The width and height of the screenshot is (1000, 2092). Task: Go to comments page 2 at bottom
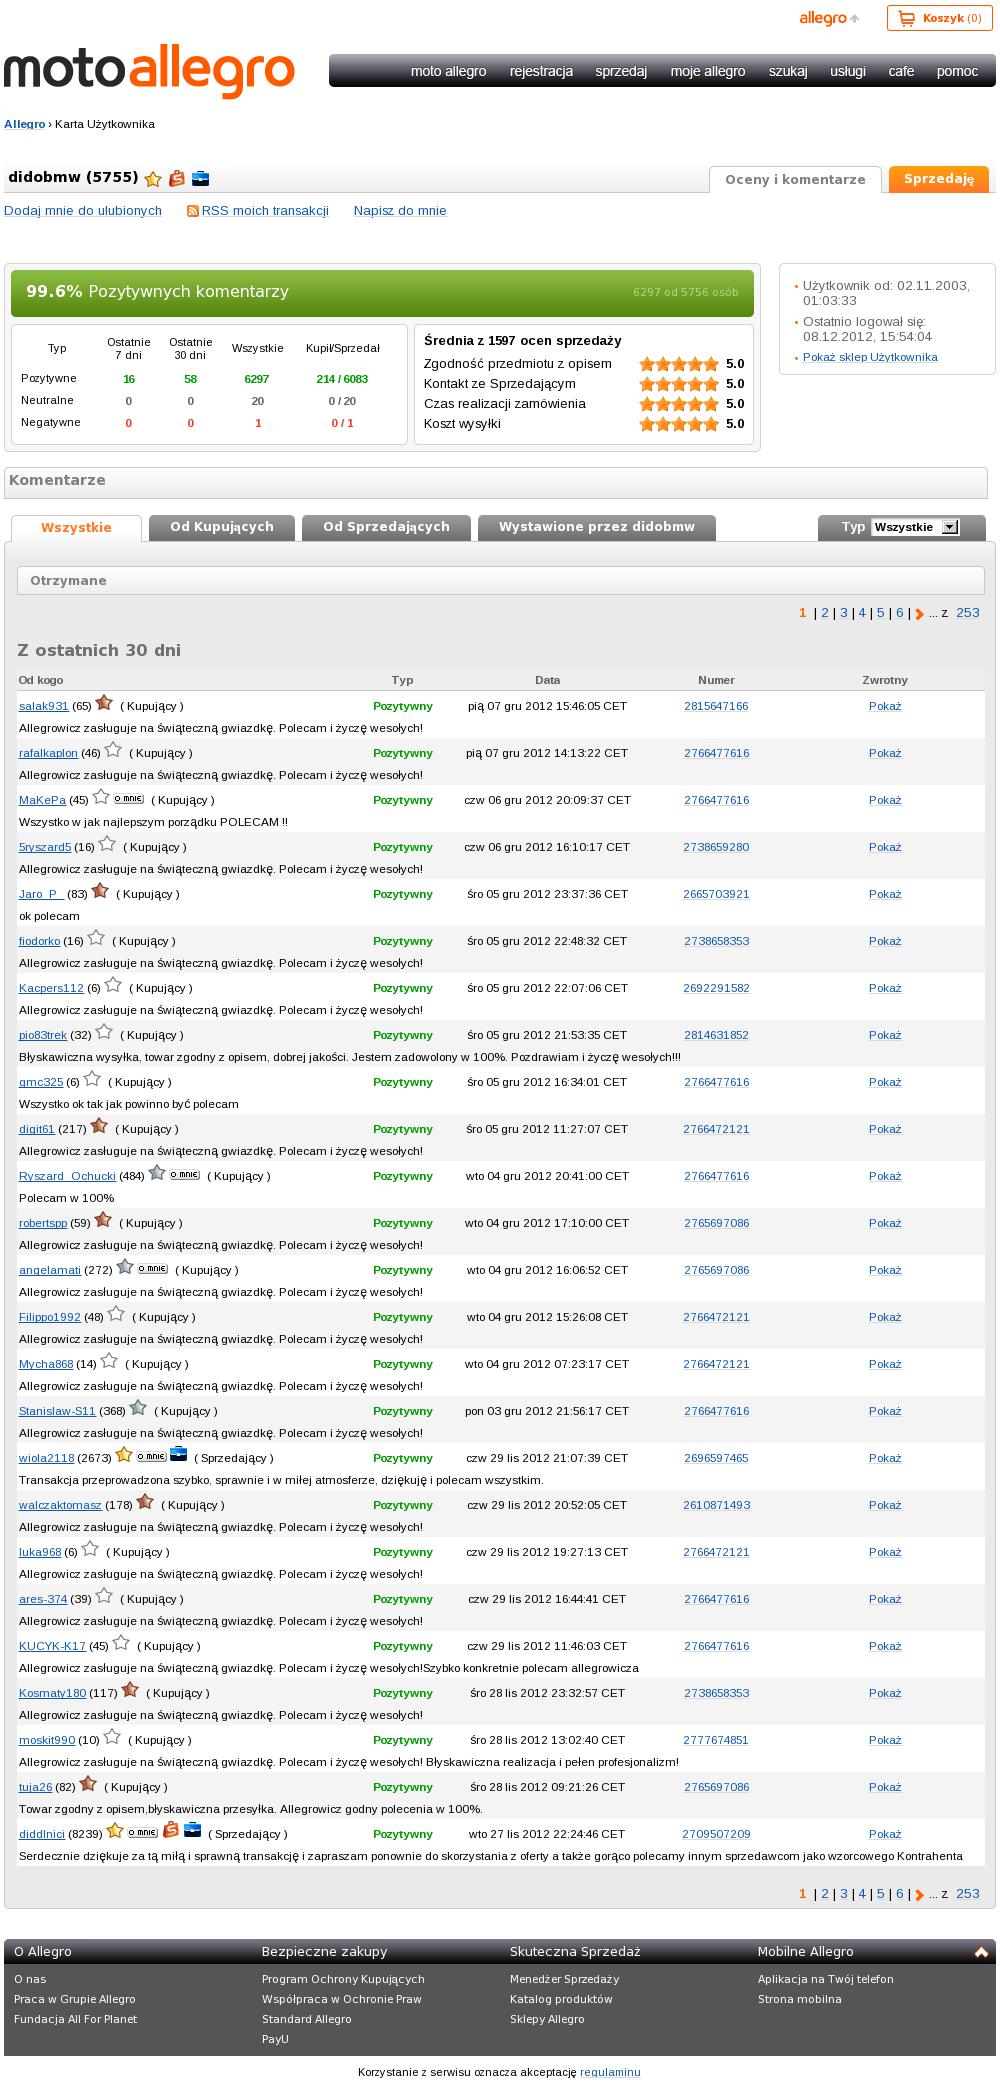(x=825, y=1894)
